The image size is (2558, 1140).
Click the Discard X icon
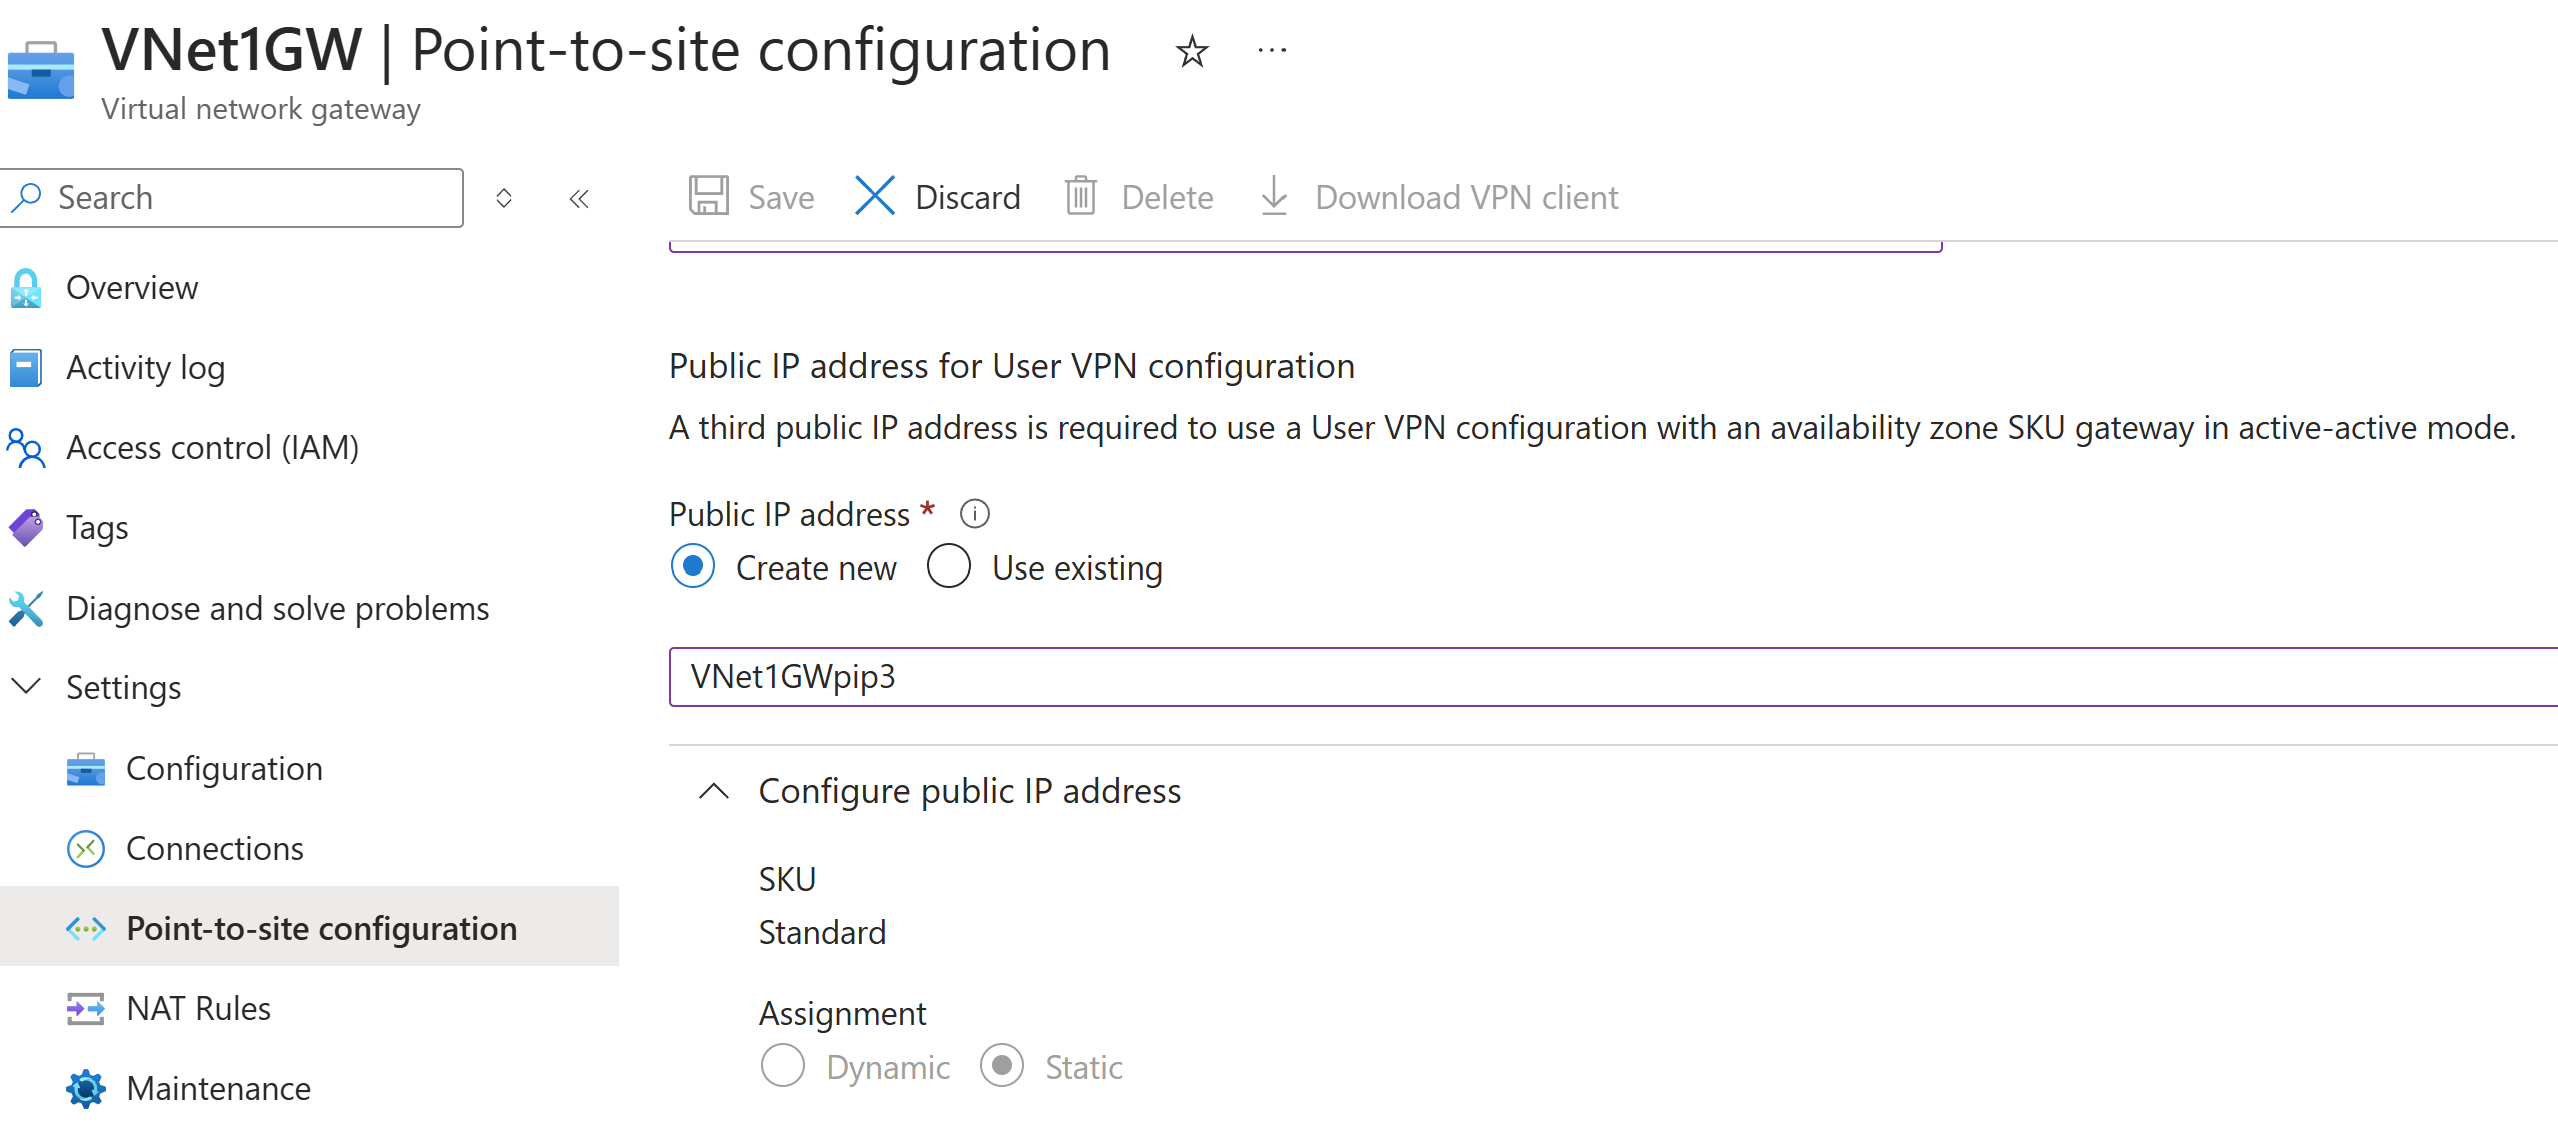(x=875, y=196)
